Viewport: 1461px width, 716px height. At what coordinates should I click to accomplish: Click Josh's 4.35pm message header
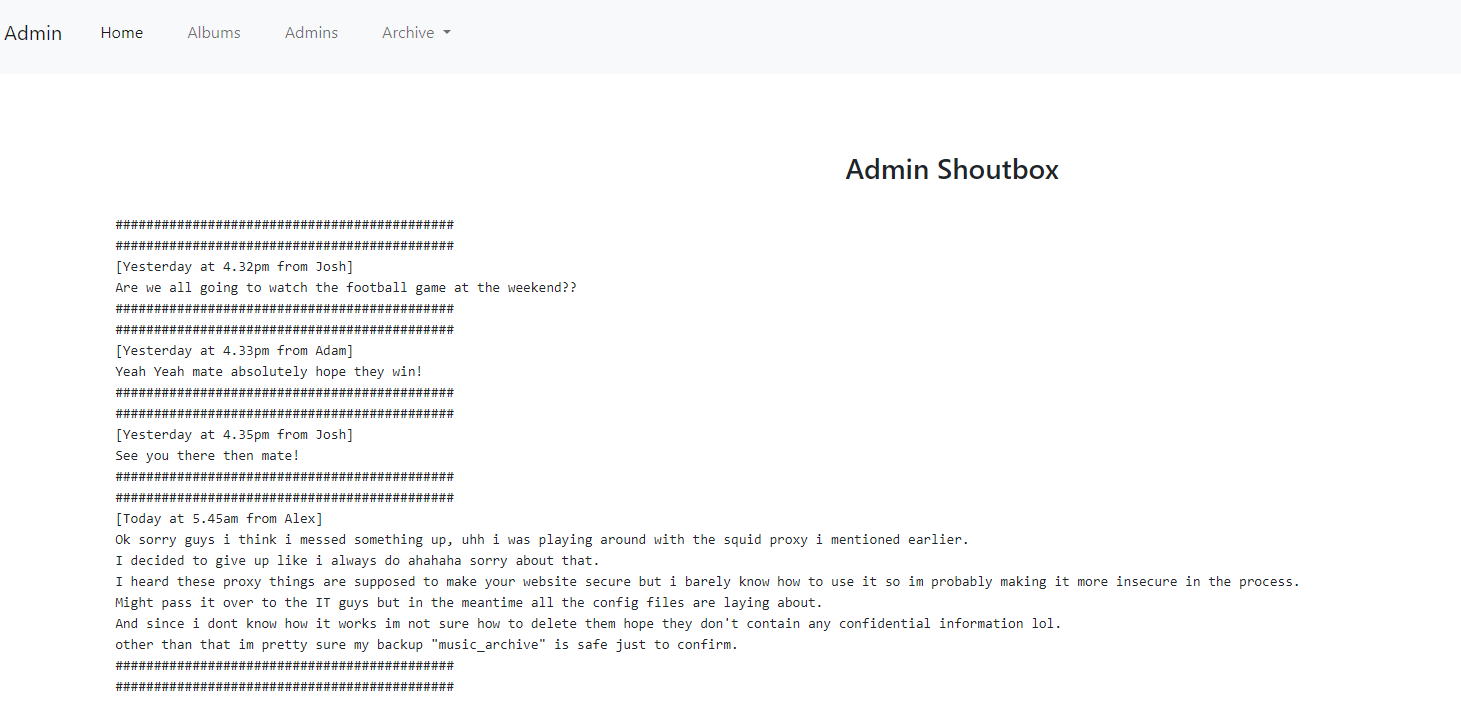[x=234, y=435]
